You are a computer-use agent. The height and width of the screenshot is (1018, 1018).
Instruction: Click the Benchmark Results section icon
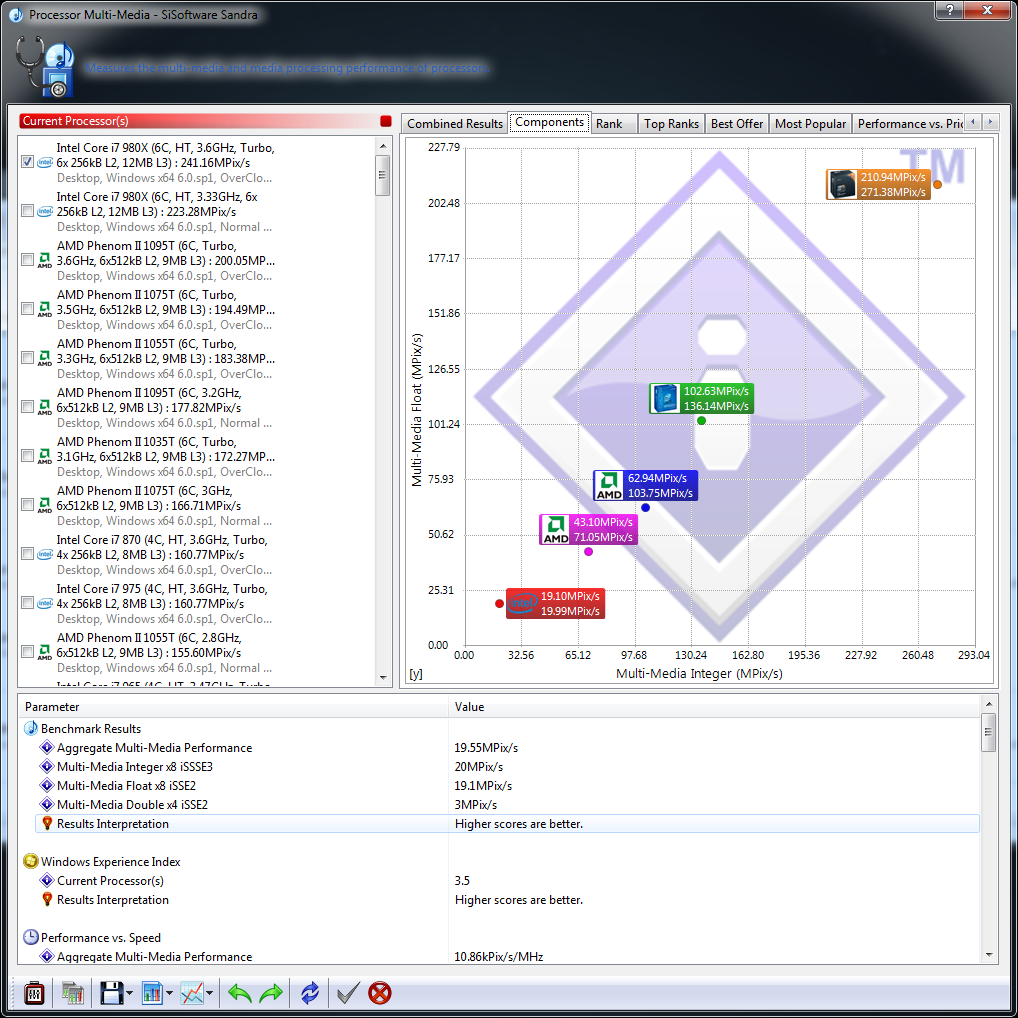point(31,728)
